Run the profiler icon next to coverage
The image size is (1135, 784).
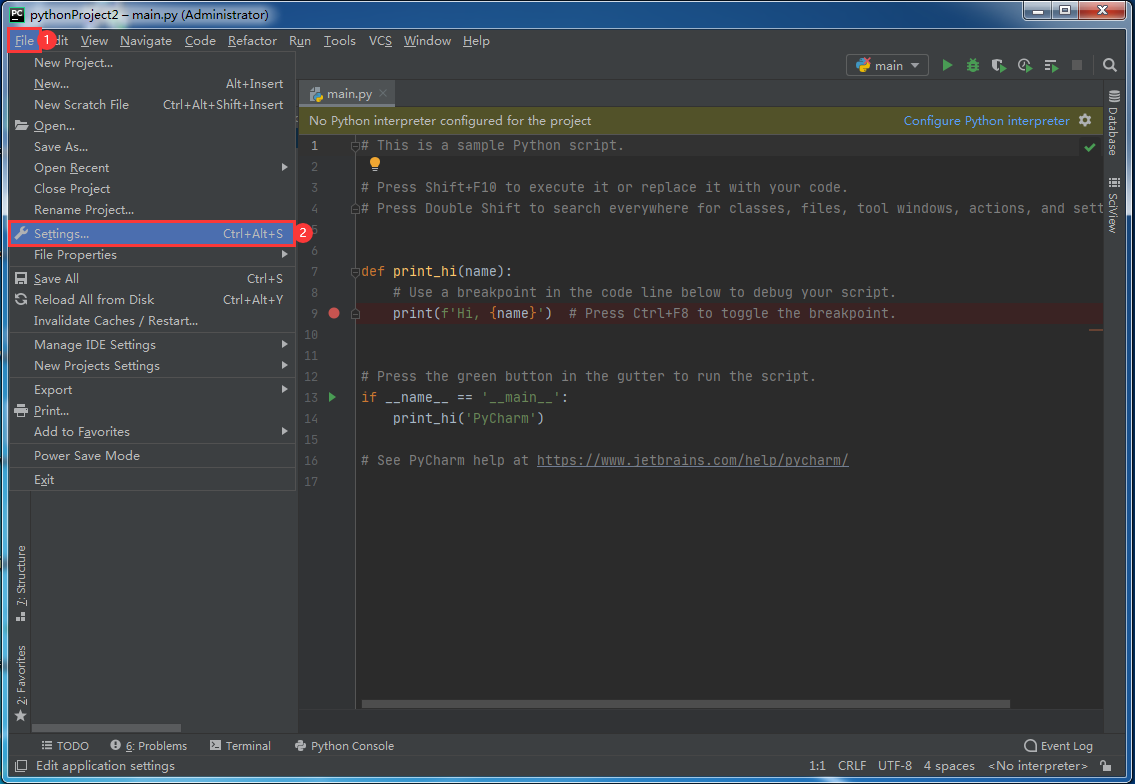[x=1024, y=64]
